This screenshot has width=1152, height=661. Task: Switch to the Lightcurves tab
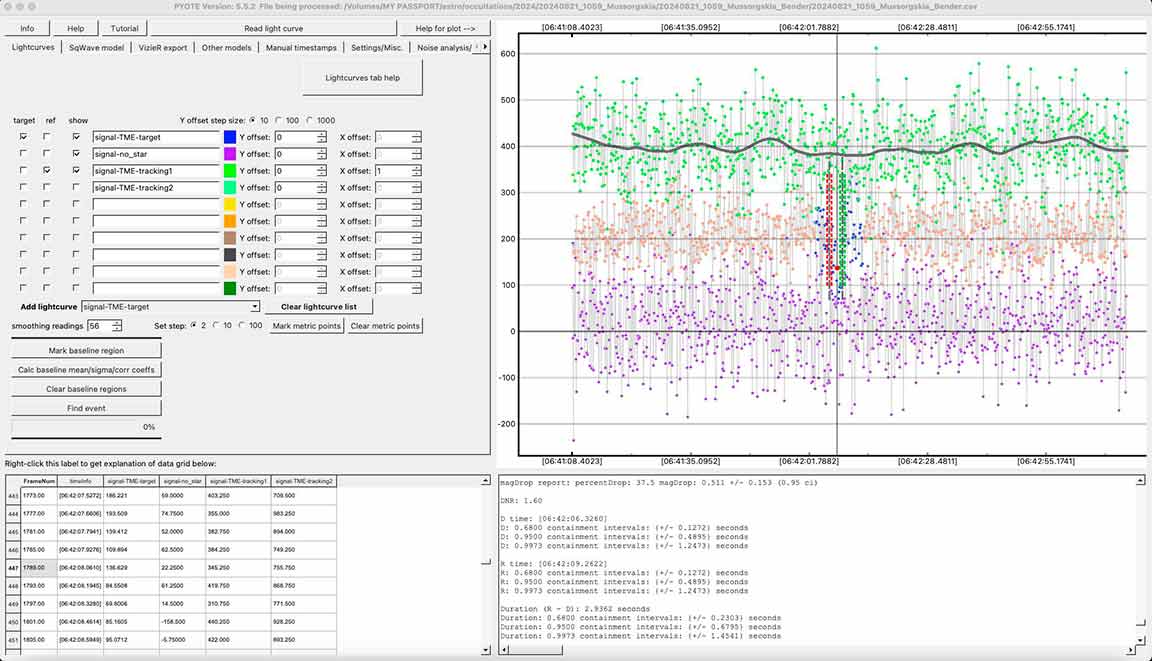(33, 48)
